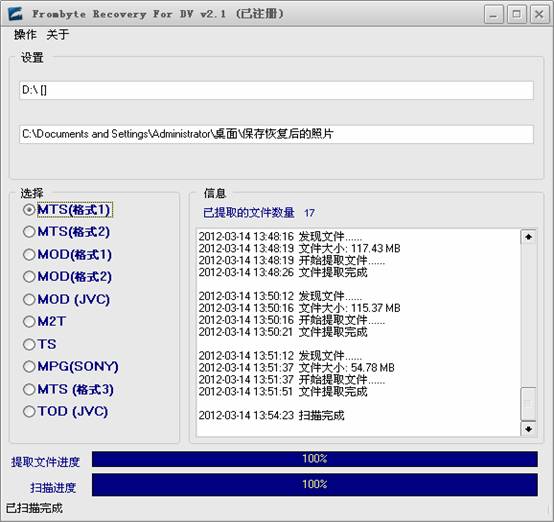Select MTS(格式2) radio option
Screen dimensions: 554x522
click(x=66, y=232)
